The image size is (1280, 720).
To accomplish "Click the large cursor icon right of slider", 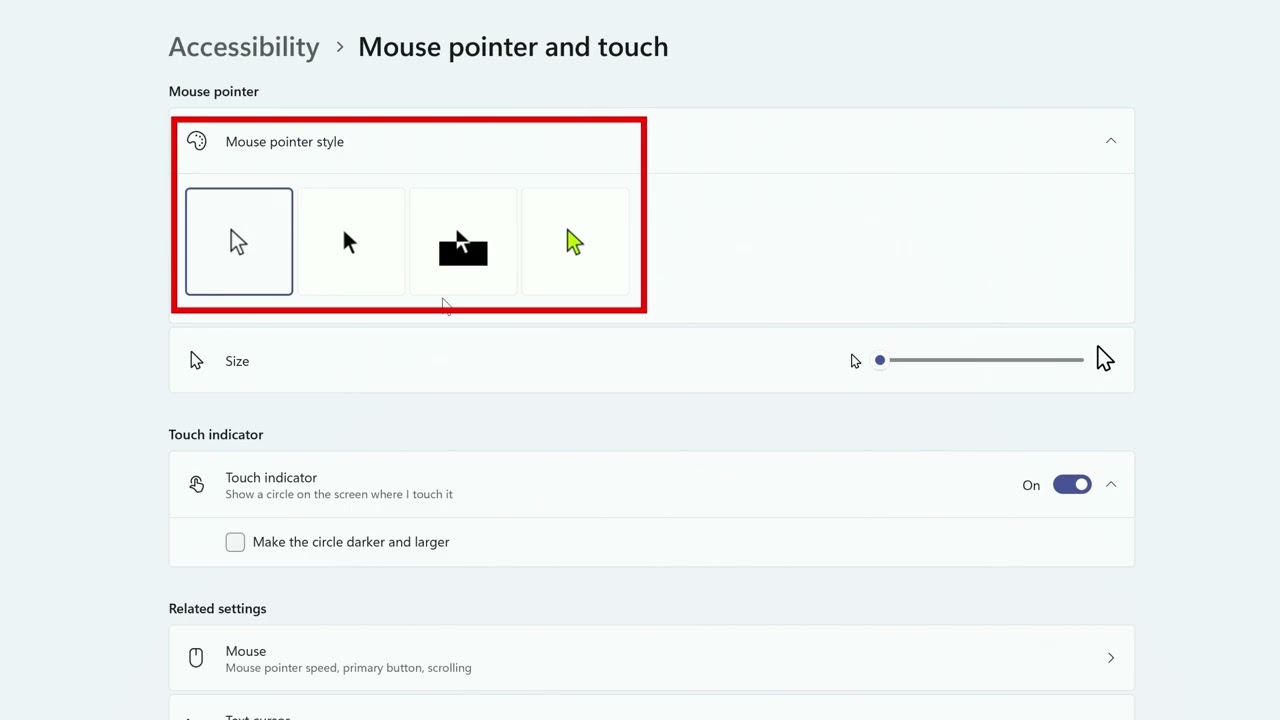I will [x=1104, y=360].
